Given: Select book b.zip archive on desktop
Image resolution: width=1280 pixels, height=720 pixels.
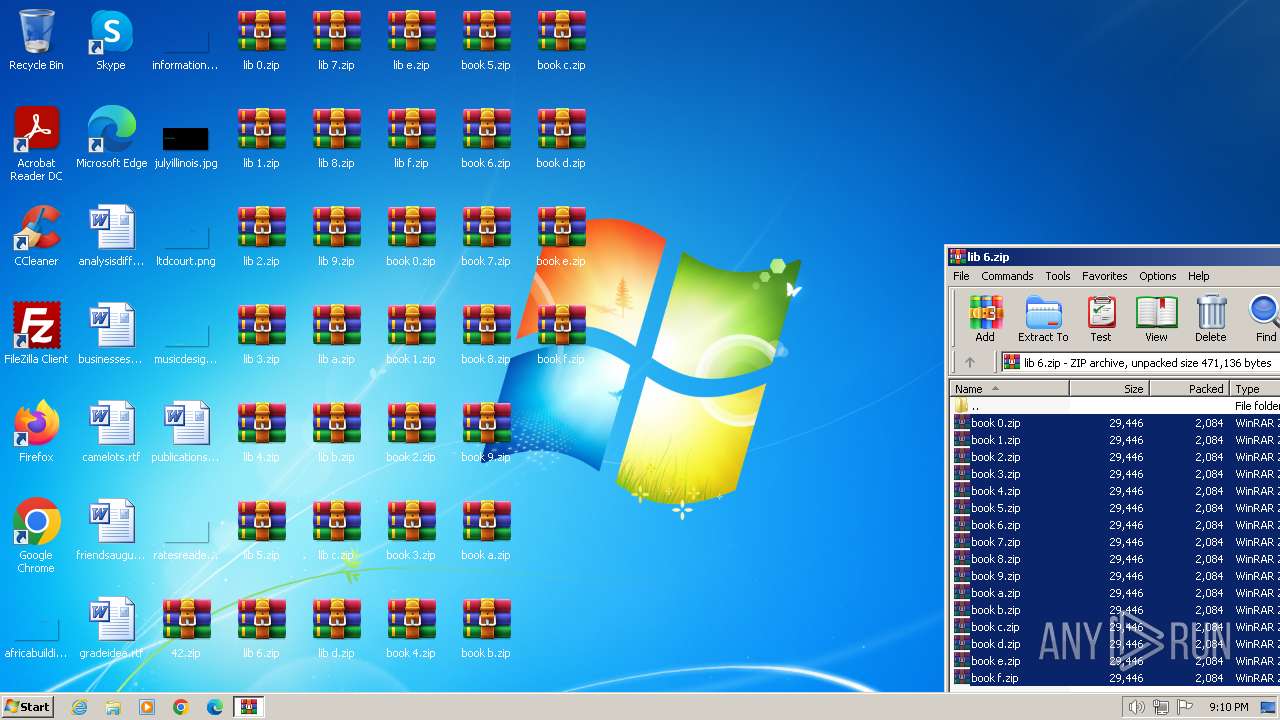Looking at the screenshot, I should (486, 629).
